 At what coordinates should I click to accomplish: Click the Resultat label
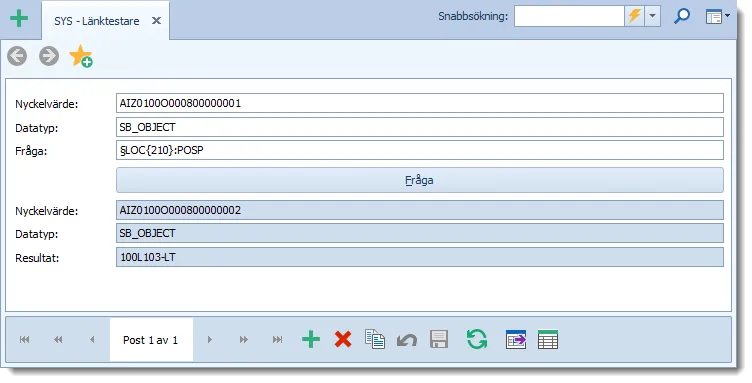click(x=37, y=258)
